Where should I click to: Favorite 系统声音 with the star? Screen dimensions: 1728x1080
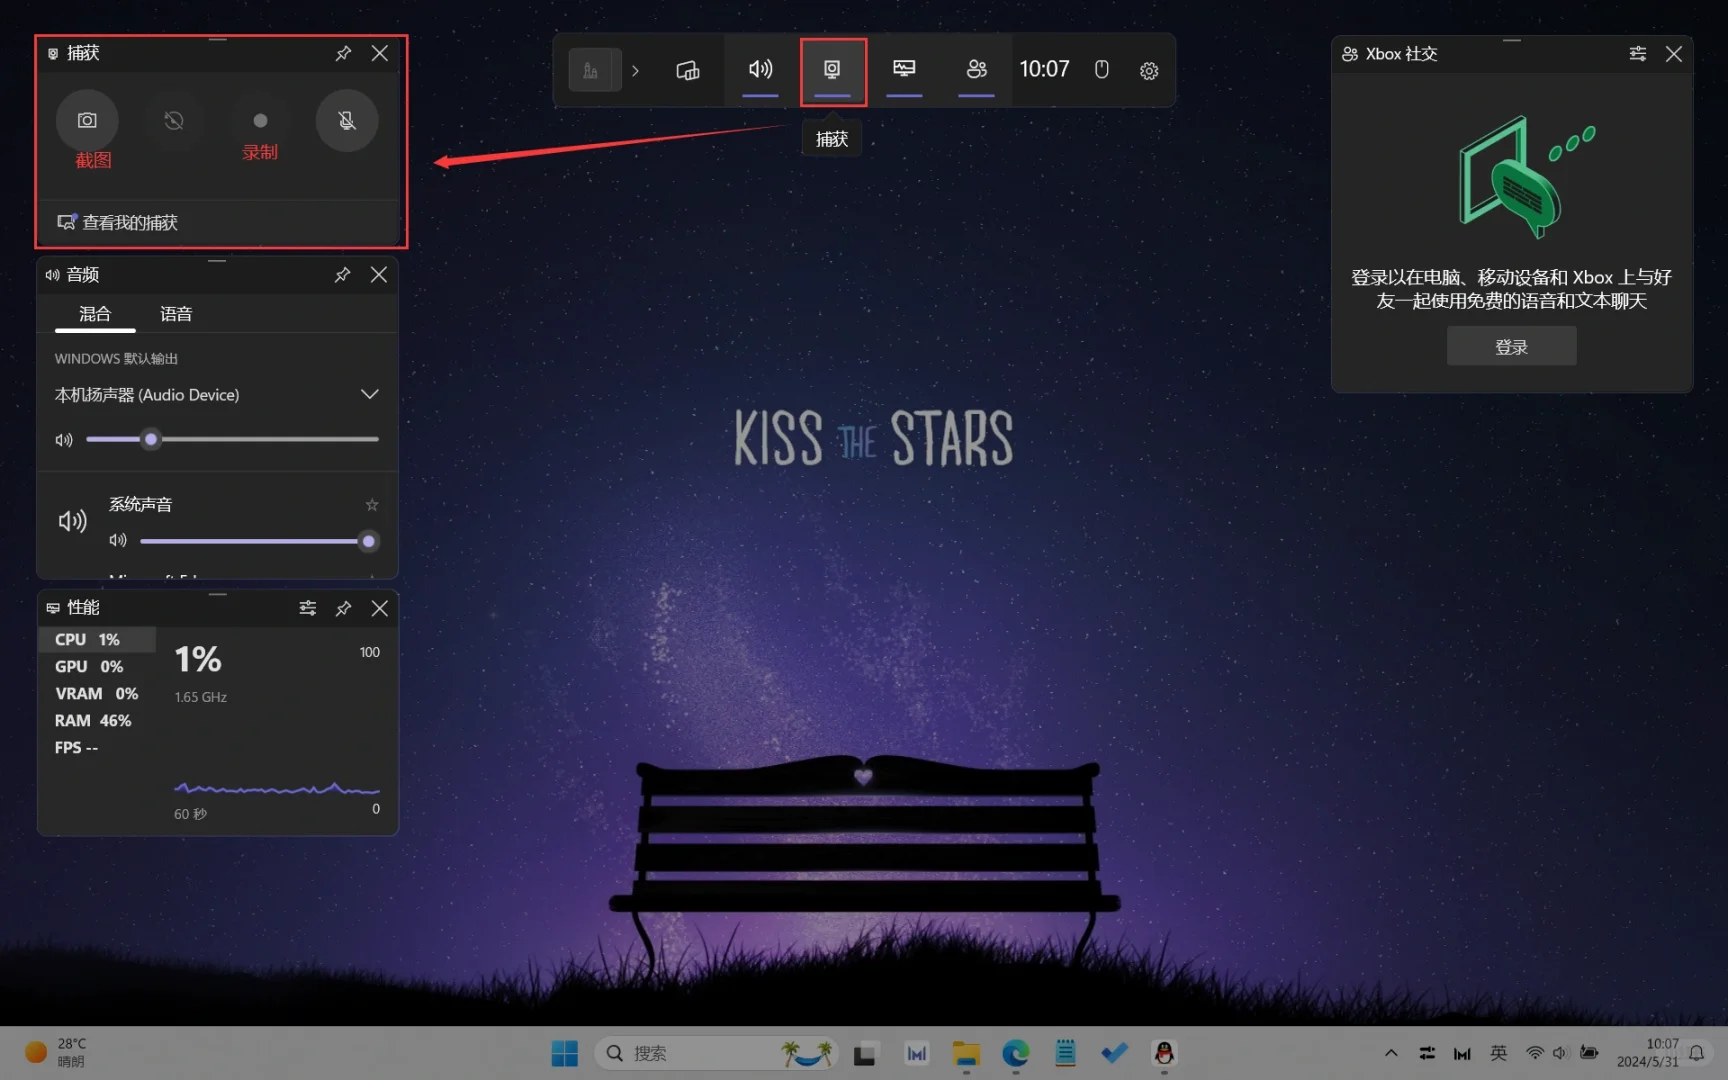tap(372, 505)
